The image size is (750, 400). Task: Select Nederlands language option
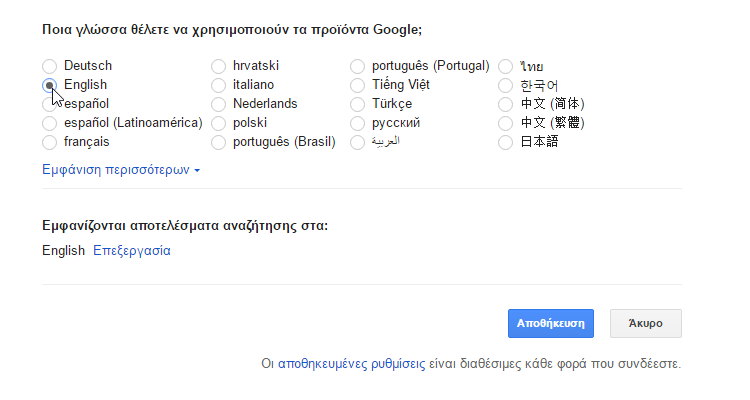click(219, 104)
